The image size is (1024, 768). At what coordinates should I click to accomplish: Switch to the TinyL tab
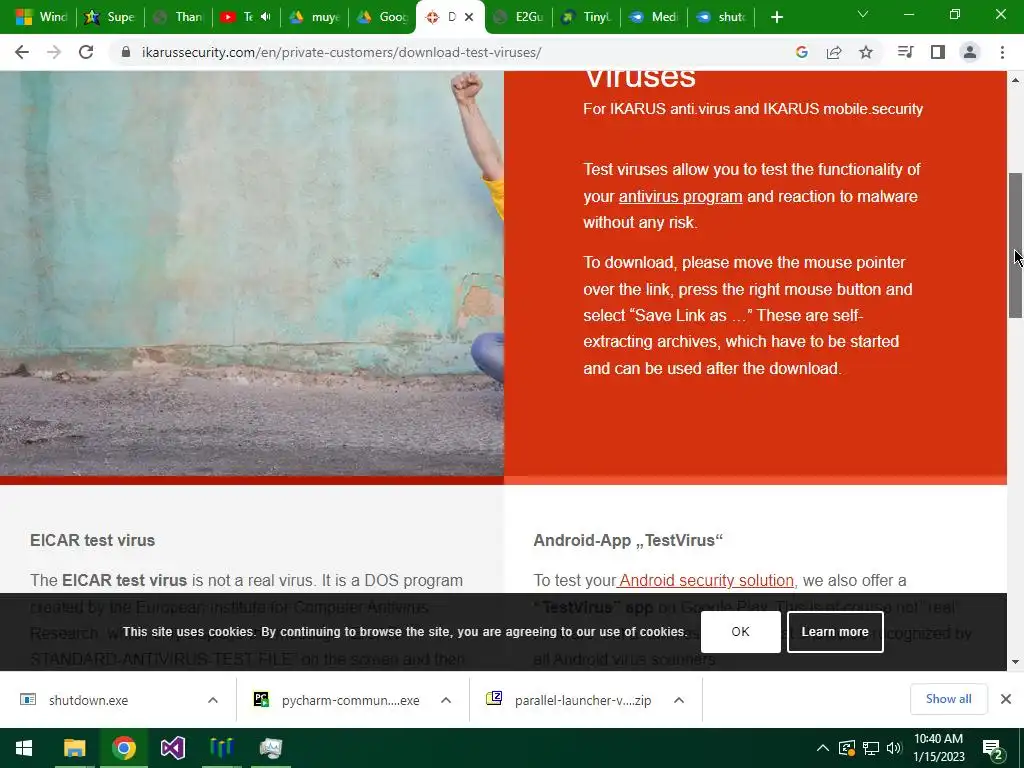click(586, 17)
